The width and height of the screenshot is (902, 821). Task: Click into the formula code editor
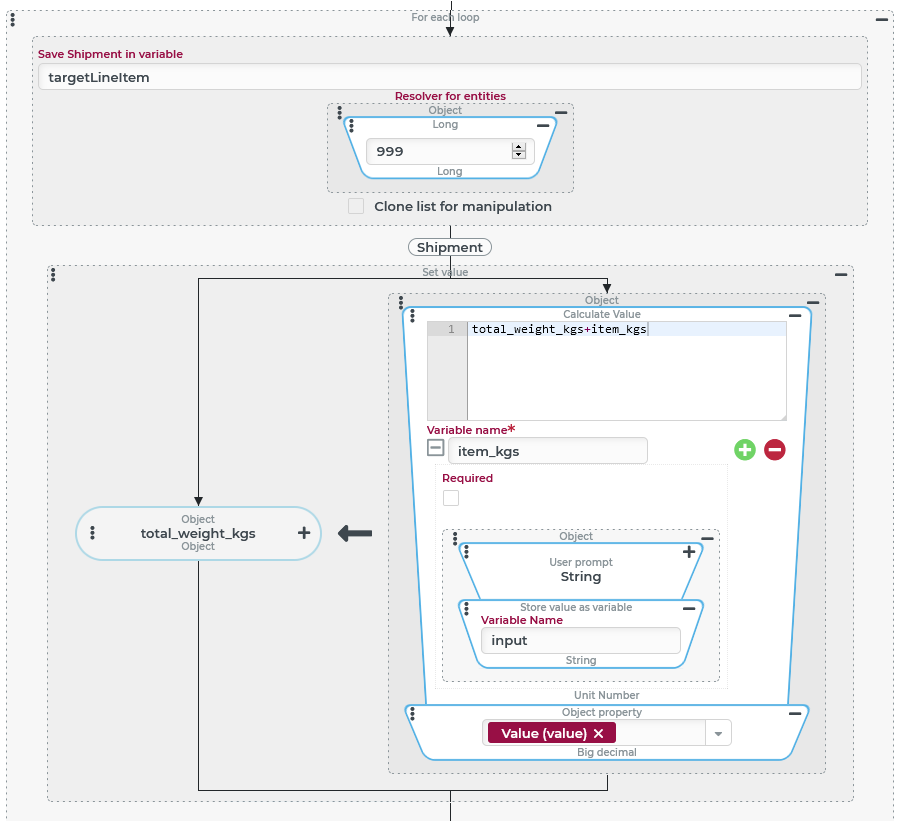click(626, 371)
